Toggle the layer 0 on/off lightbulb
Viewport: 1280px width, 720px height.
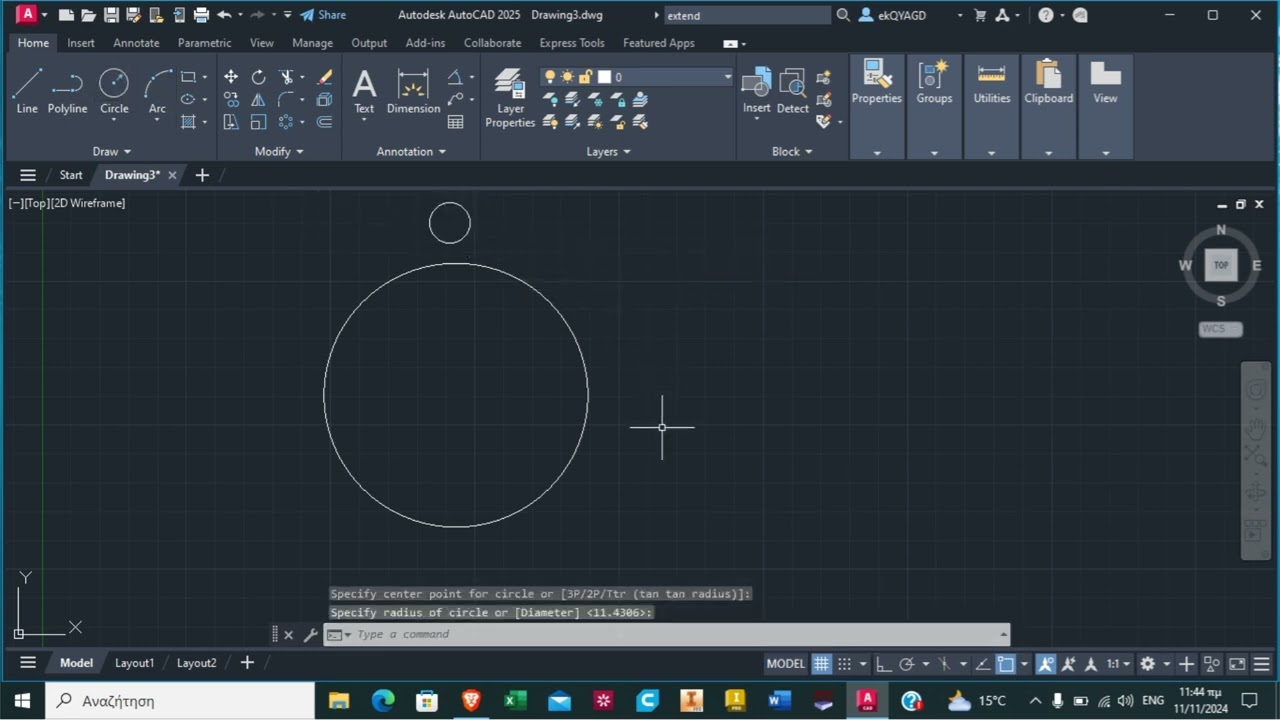click(x=549, y=77)
